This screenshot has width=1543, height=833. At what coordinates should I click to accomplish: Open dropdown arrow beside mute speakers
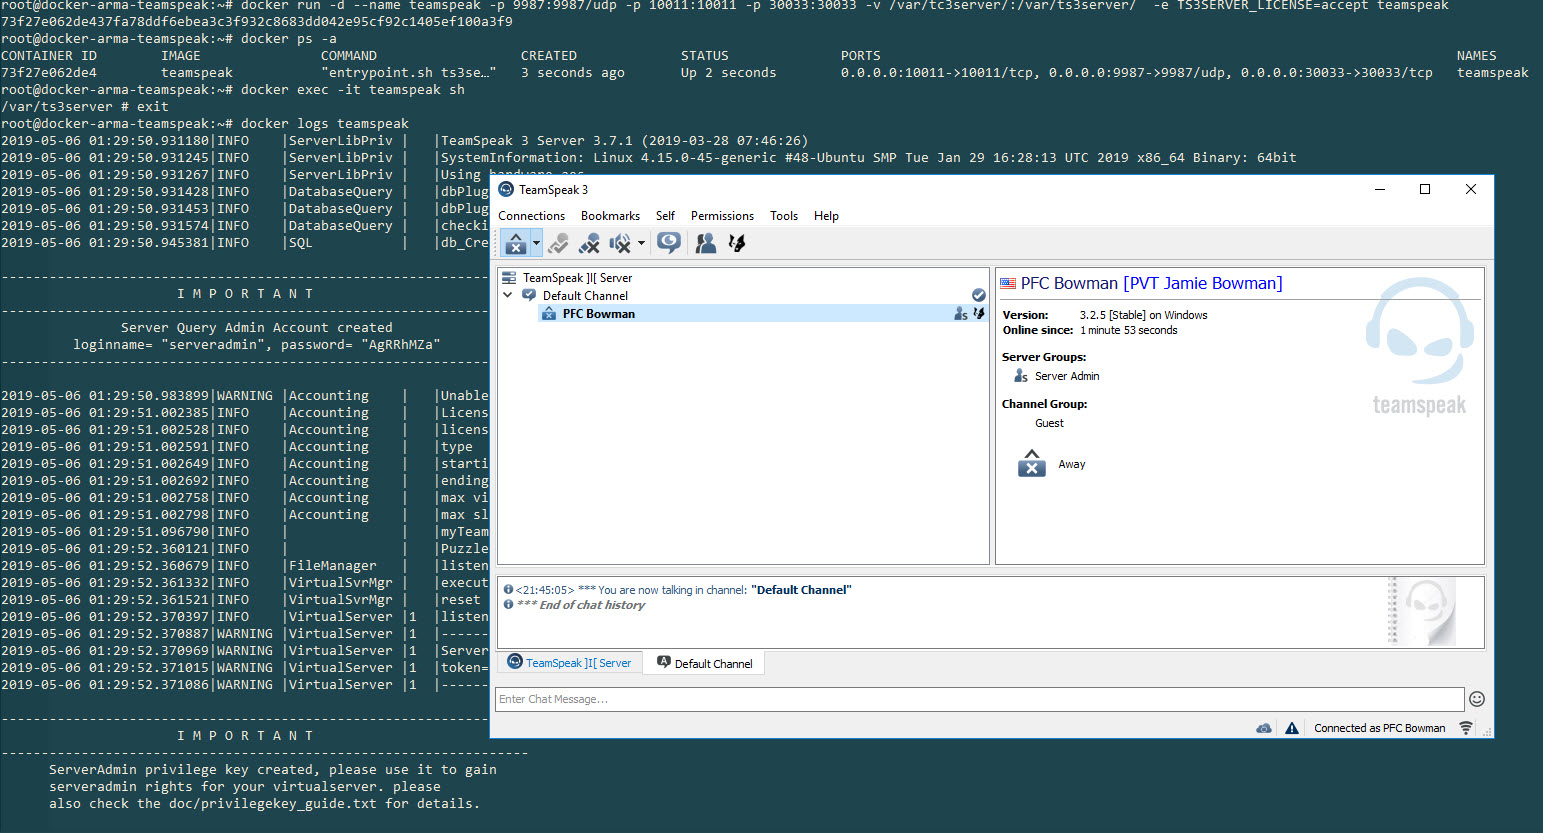point(641,243)
